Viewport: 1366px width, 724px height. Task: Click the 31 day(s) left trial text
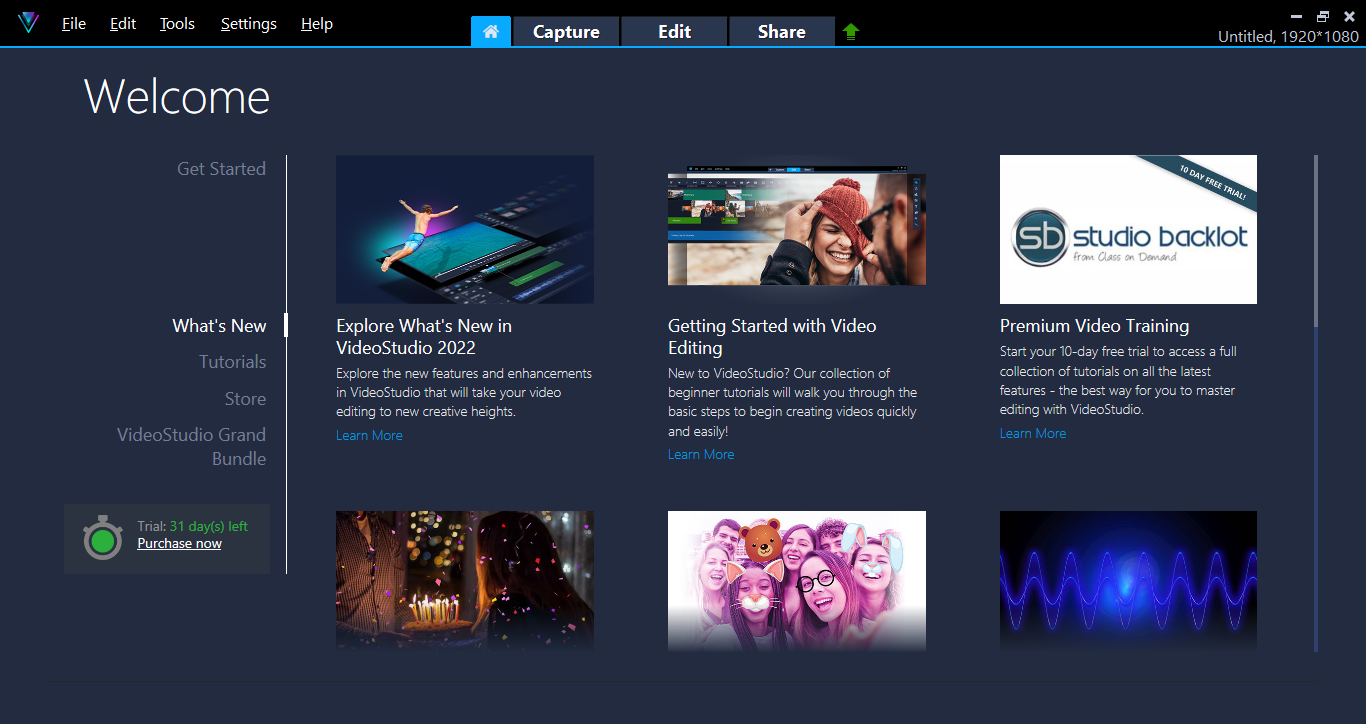[x=208, y=526]
